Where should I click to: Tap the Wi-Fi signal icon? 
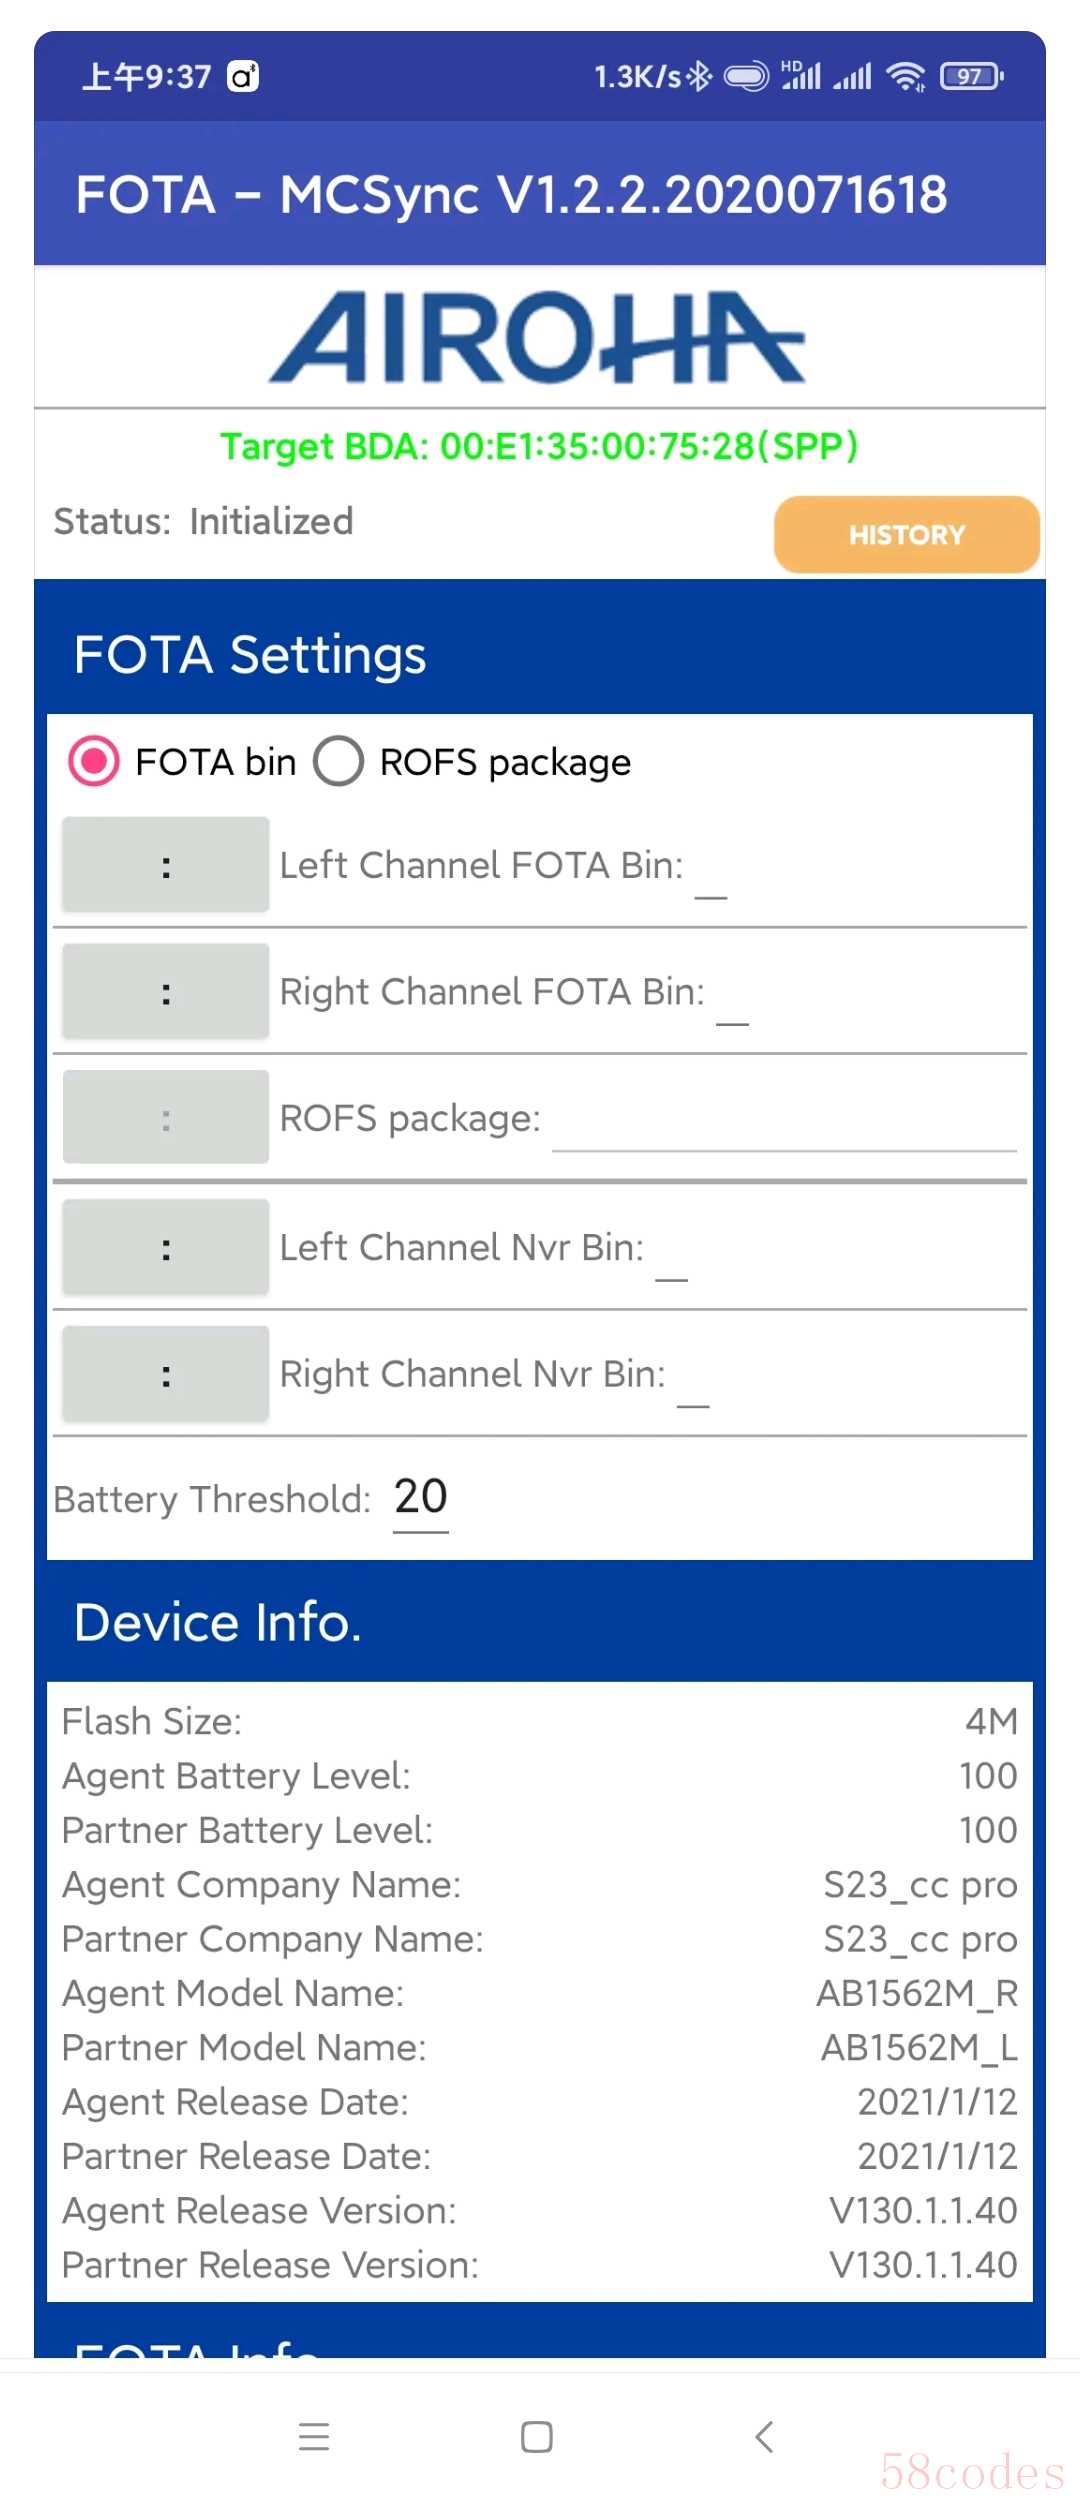(x=906, y=76)
